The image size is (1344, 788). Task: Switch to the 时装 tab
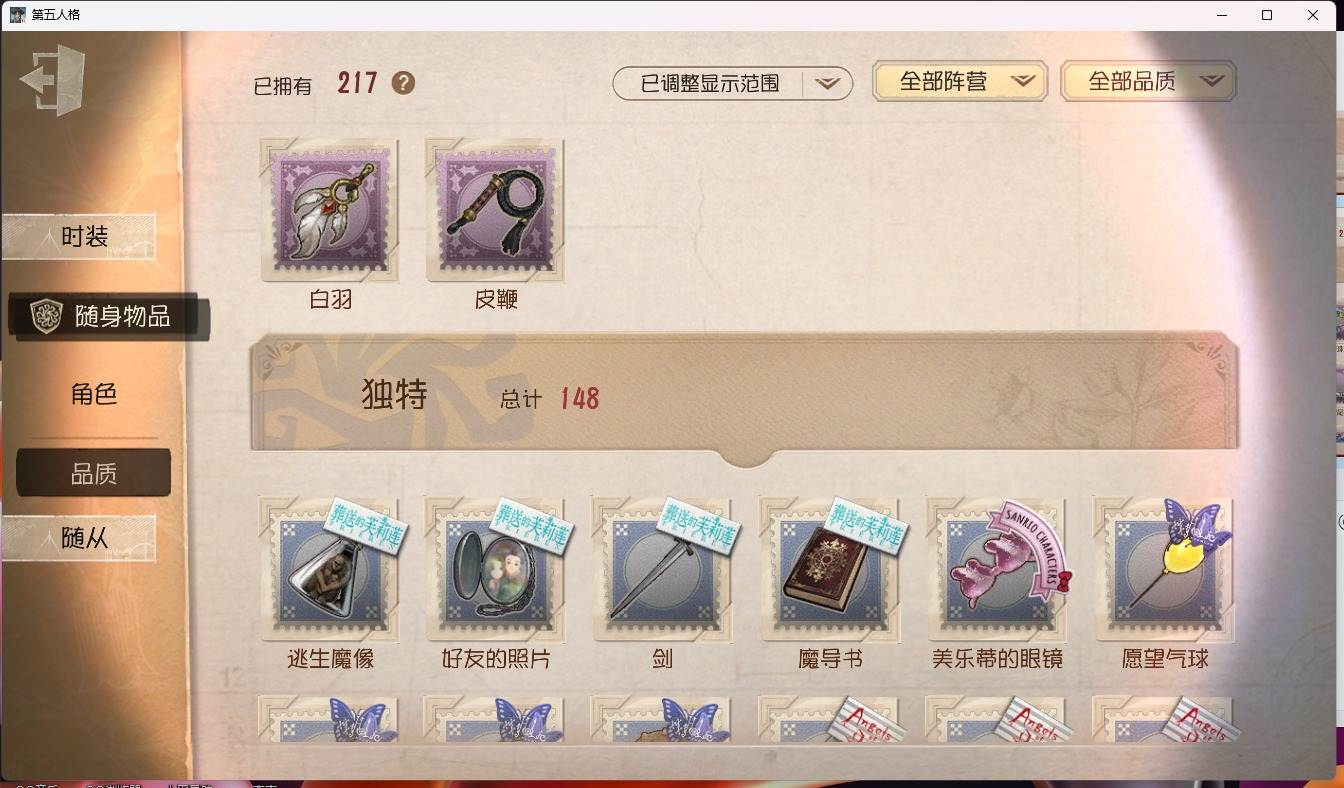(80, 237)
